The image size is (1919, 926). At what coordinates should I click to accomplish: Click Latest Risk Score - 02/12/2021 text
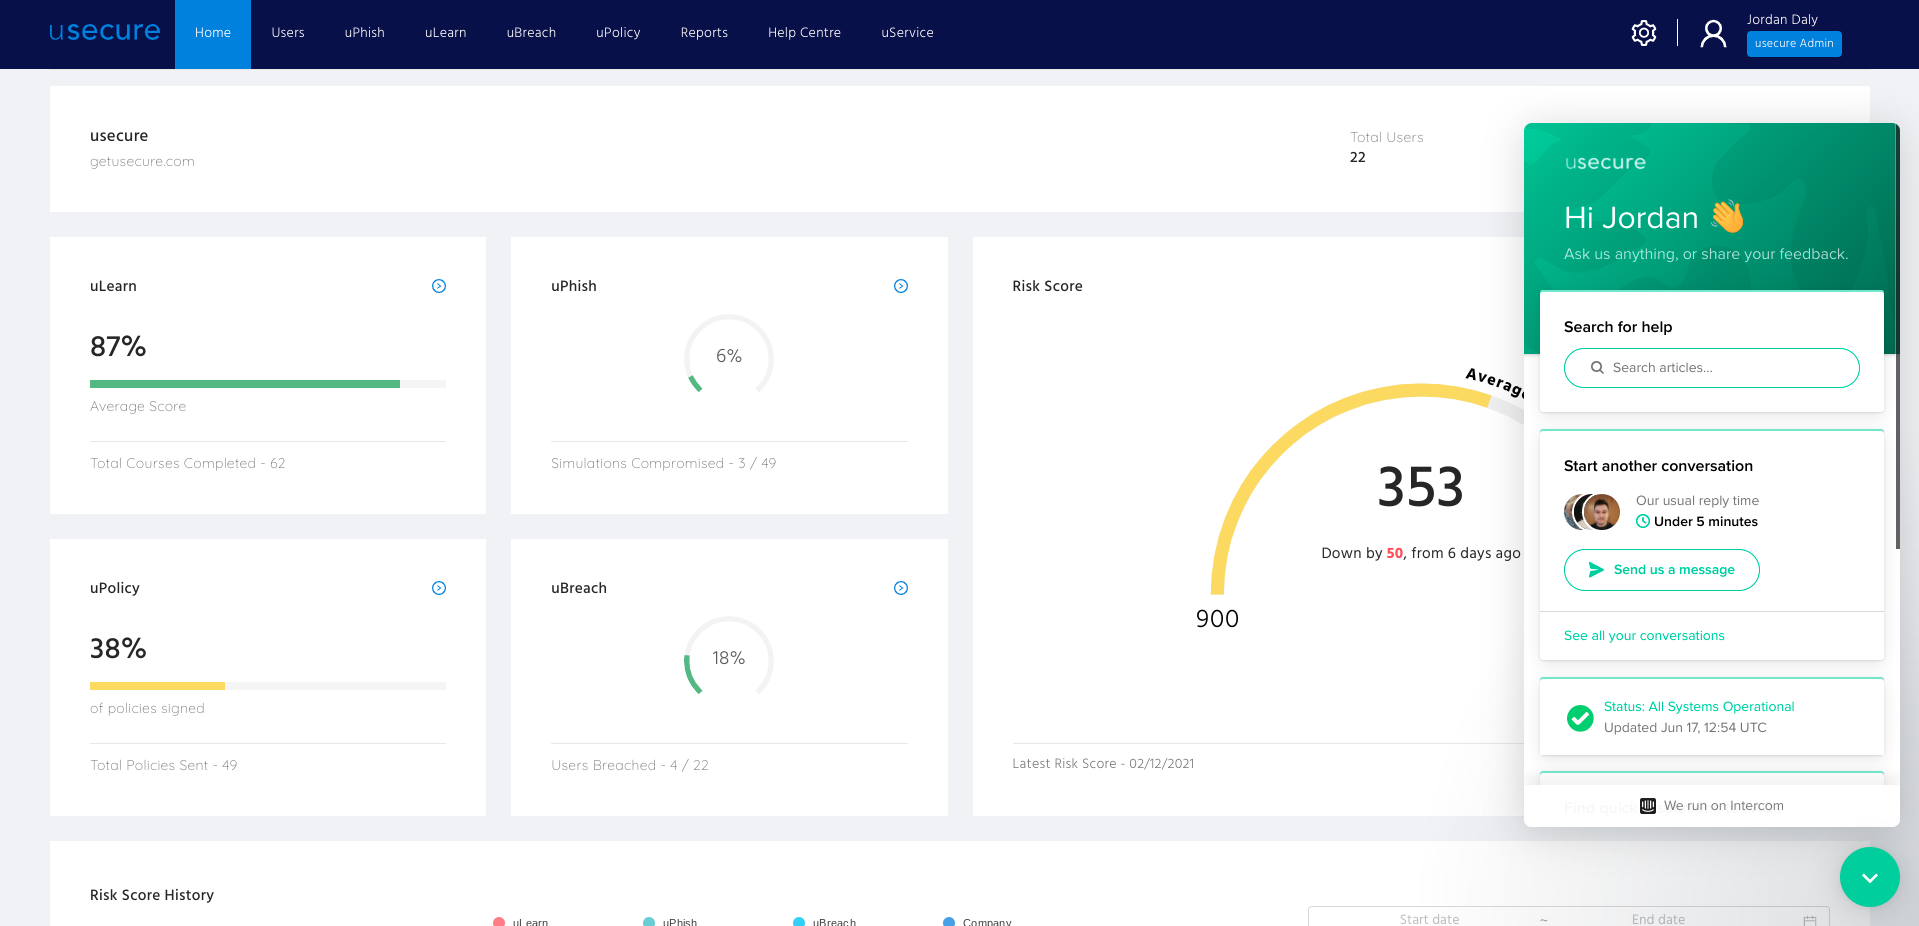coord(1103,763)
